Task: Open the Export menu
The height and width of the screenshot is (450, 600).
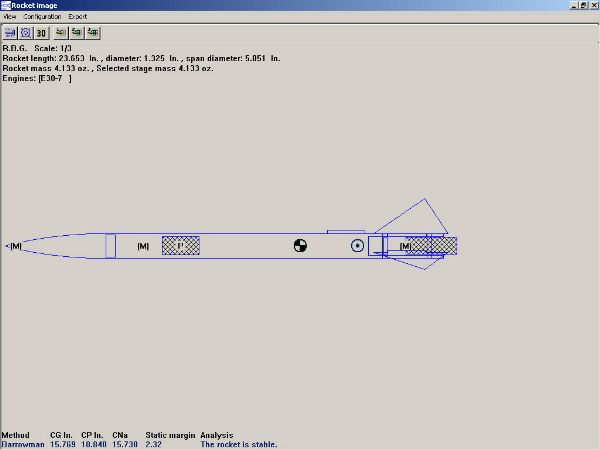Action: pyautogui.click(x=78, y=17)
